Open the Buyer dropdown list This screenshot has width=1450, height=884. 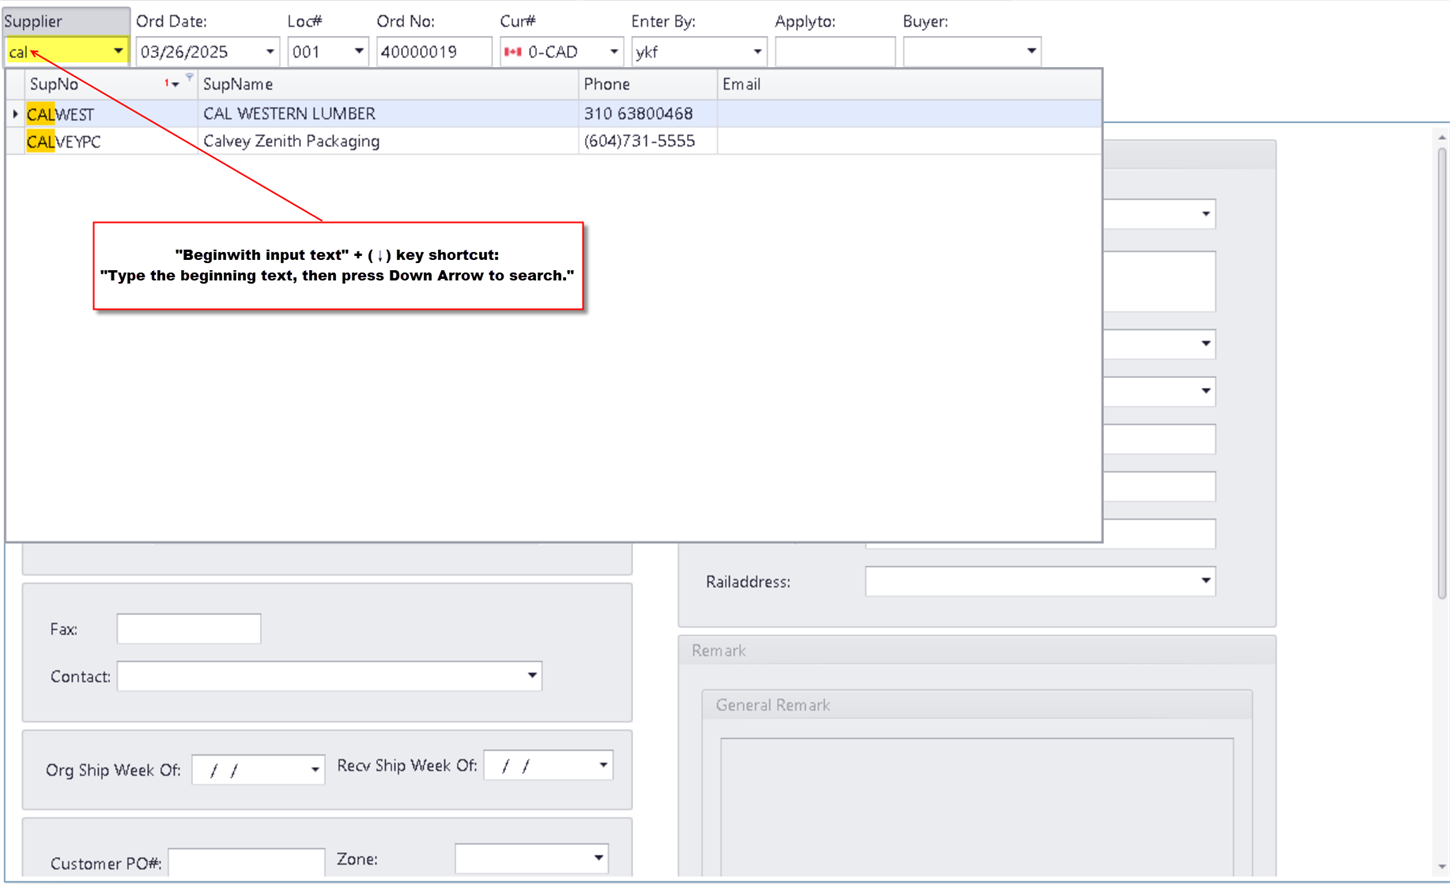[x=1031, y=52]
